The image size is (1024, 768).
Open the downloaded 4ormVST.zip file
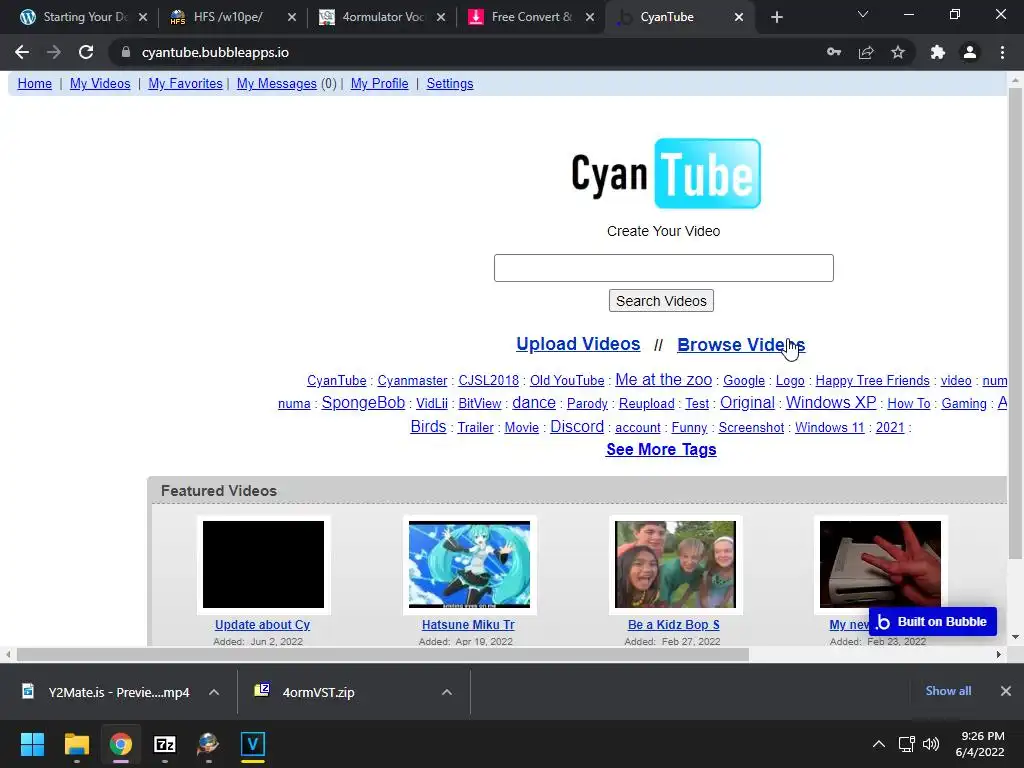point(320,692)
